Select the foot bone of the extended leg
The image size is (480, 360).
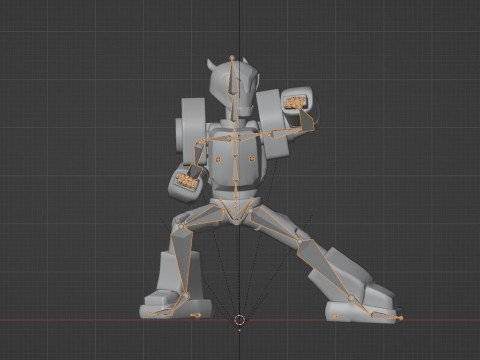pos(361,306)
